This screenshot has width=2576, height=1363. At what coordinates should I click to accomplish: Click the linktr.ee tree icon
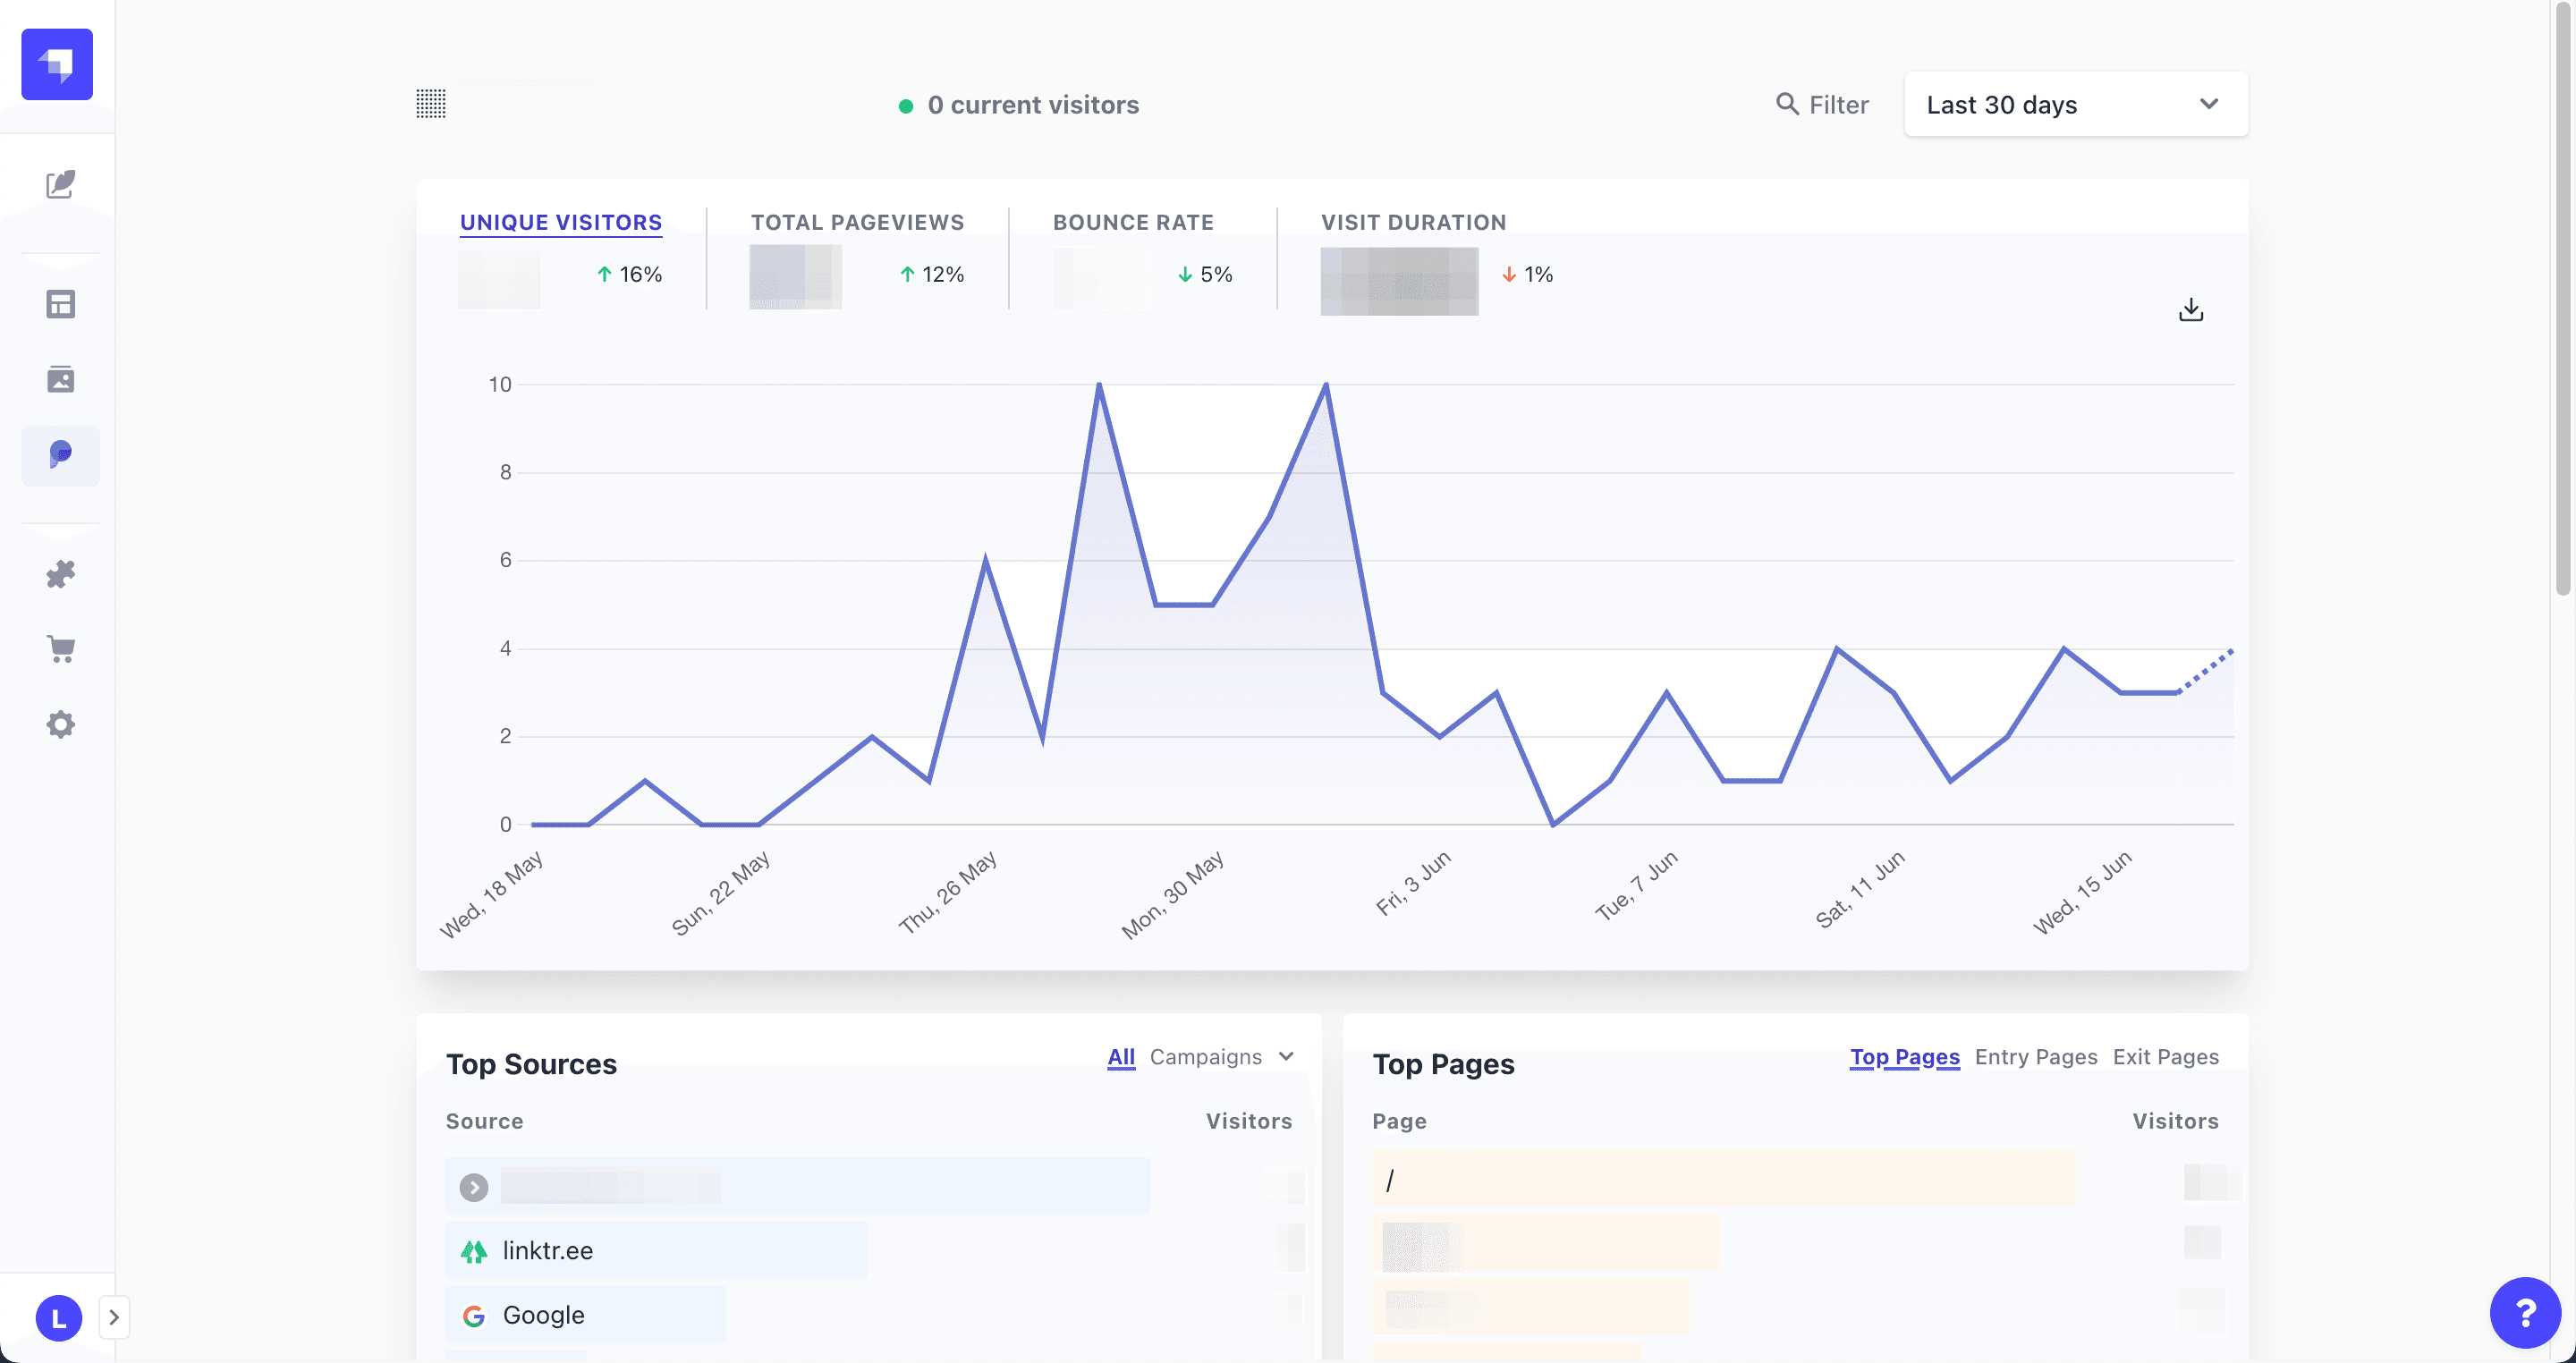pos(474,1251)
